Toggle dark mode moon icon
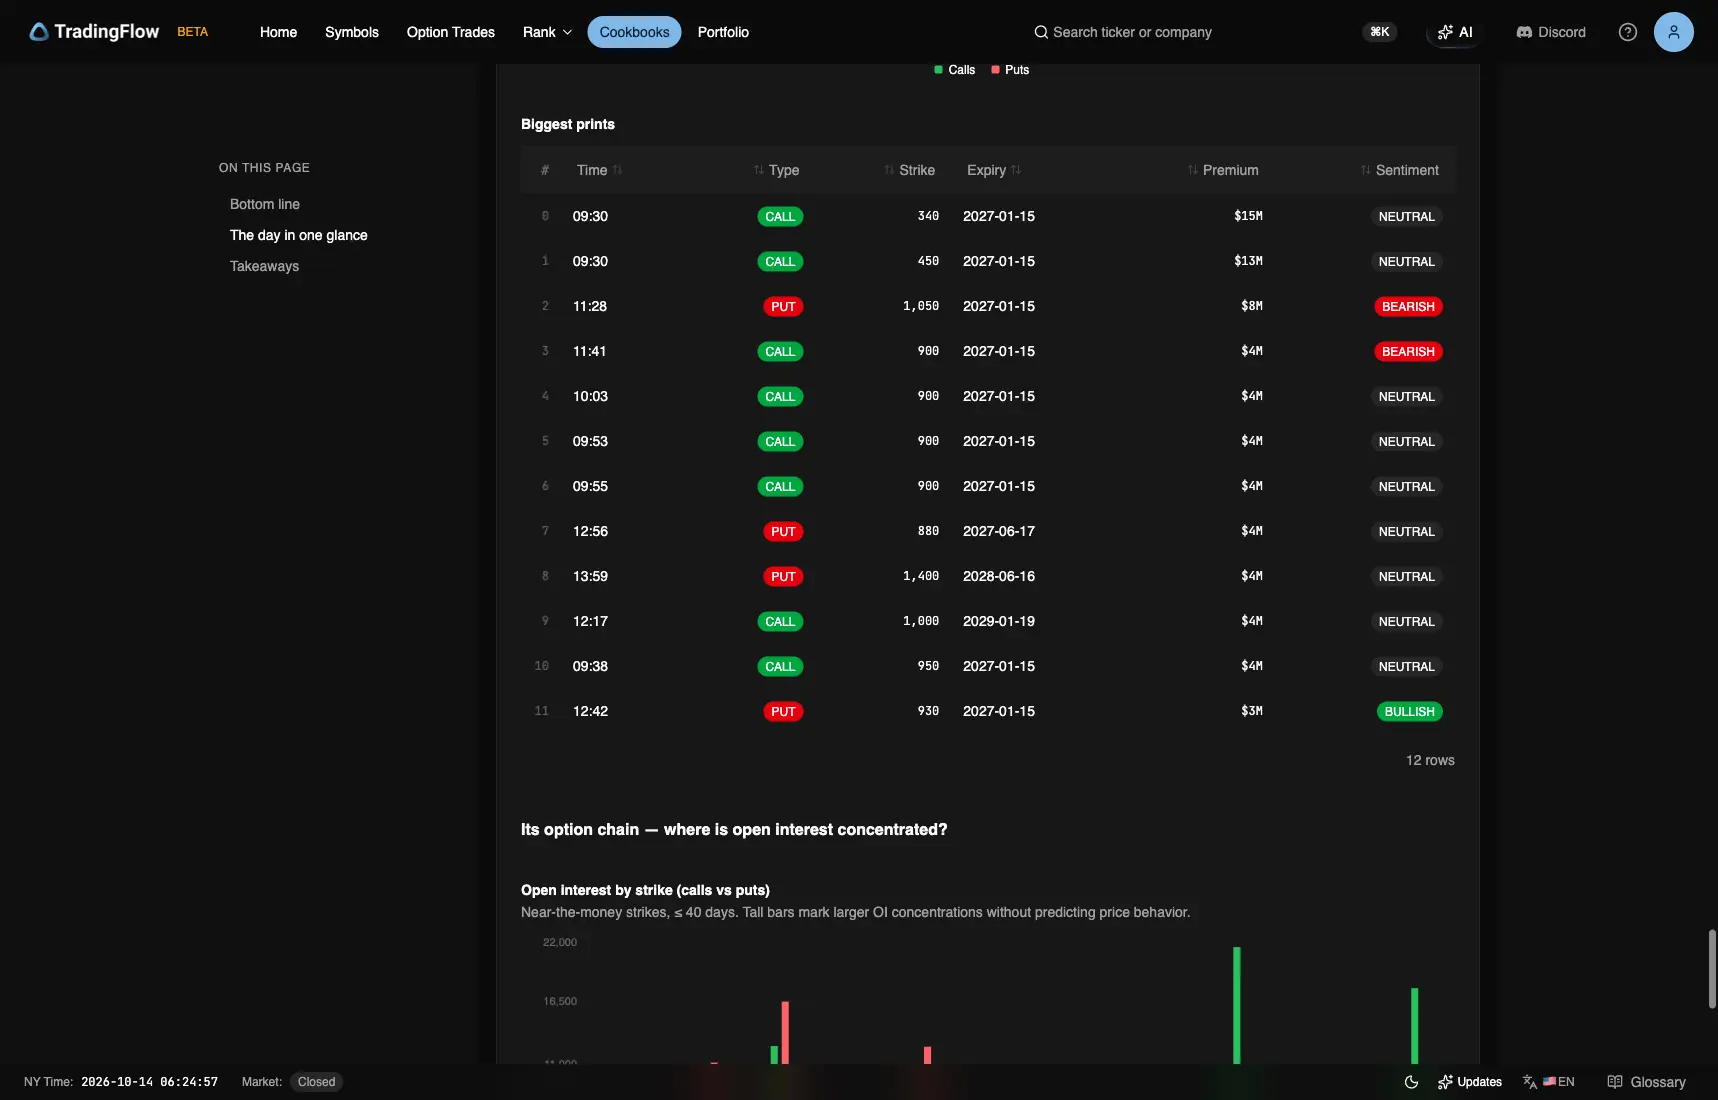The width and height of the screenshot is (1718, 1100). point(1411,1082)
